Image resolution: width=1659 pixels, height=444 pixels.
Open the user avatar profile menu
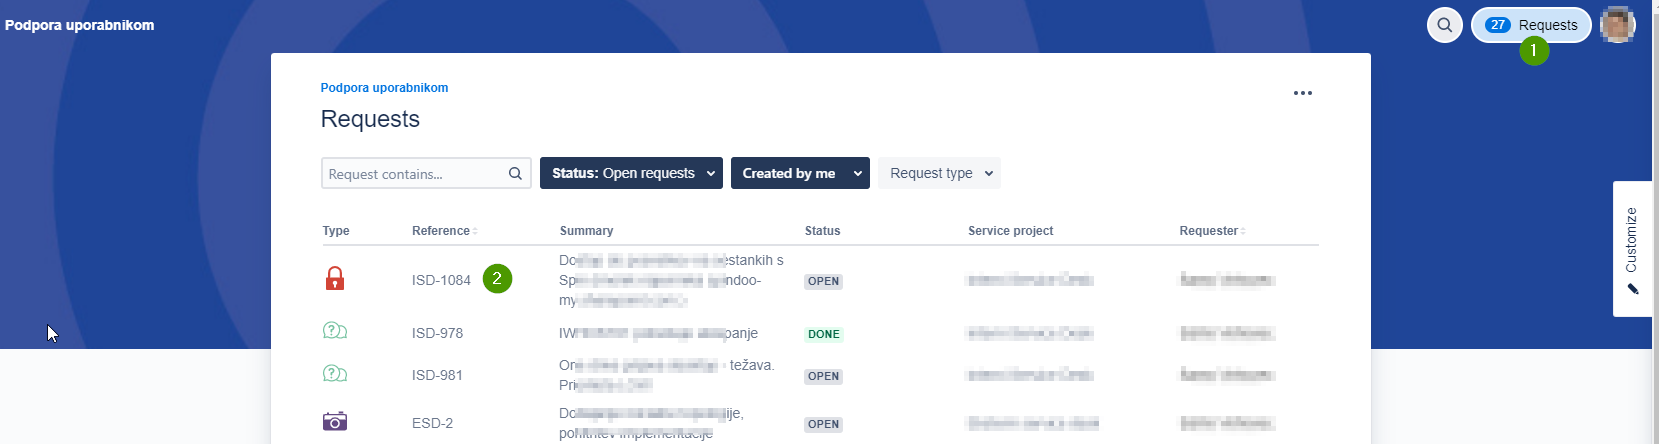coord(1617,25)
